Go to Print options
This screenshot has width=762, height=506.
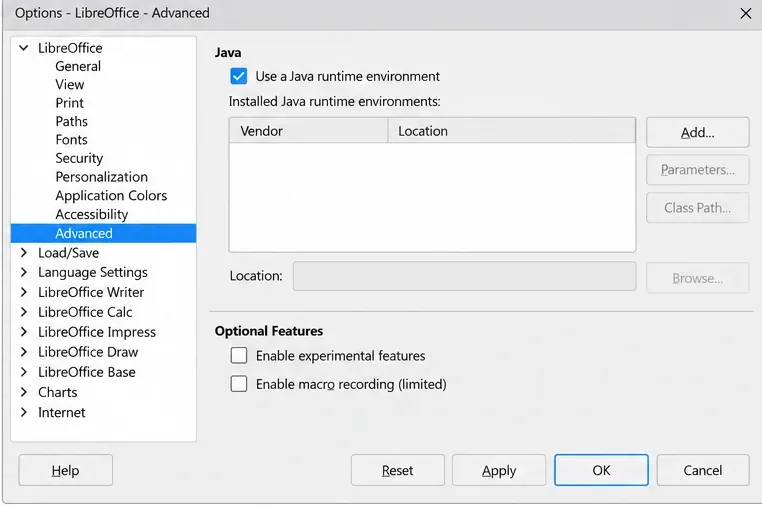click(69, 103)
